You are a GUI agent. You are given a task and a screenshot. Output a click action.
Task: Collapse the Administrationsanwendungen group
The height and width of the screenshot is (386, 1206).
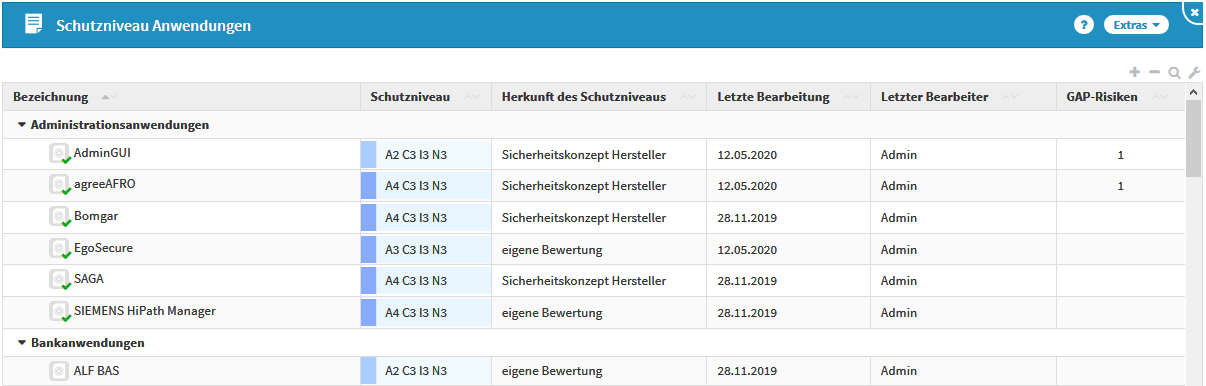coord(22,125)
